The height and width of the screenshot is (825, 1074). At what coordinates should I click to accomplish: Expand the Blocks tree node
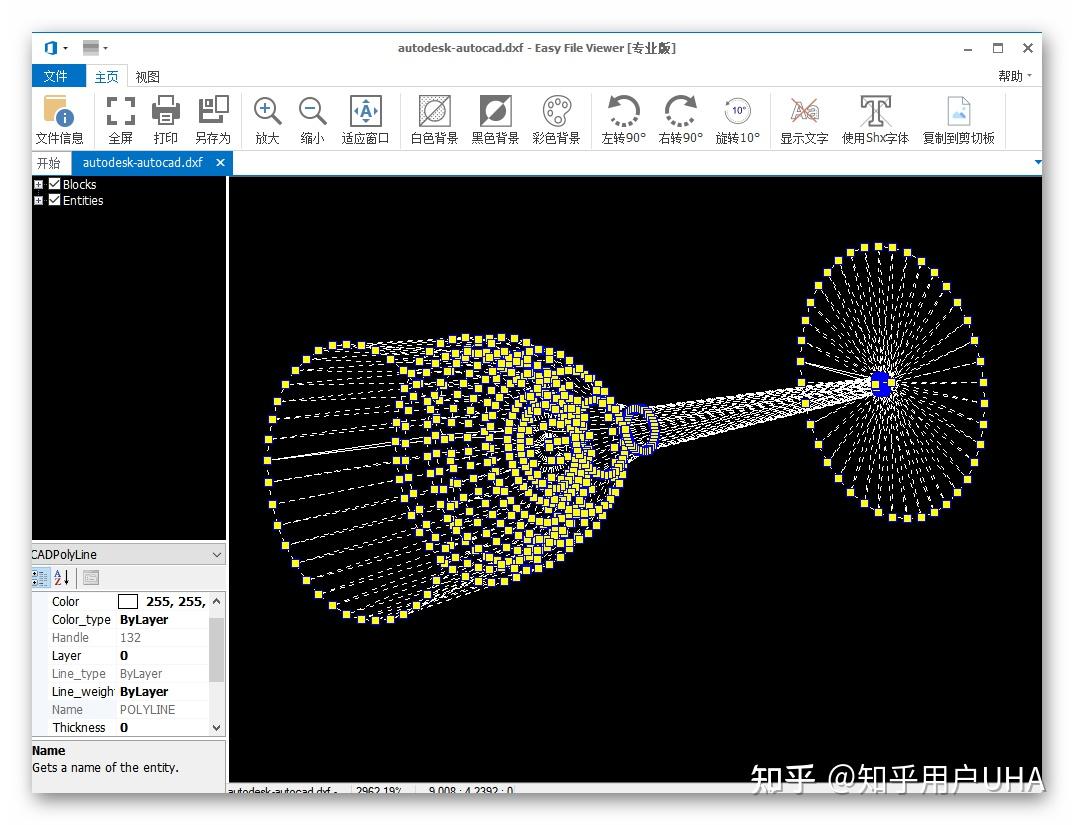pyautogui.click(x=38, y=184)
